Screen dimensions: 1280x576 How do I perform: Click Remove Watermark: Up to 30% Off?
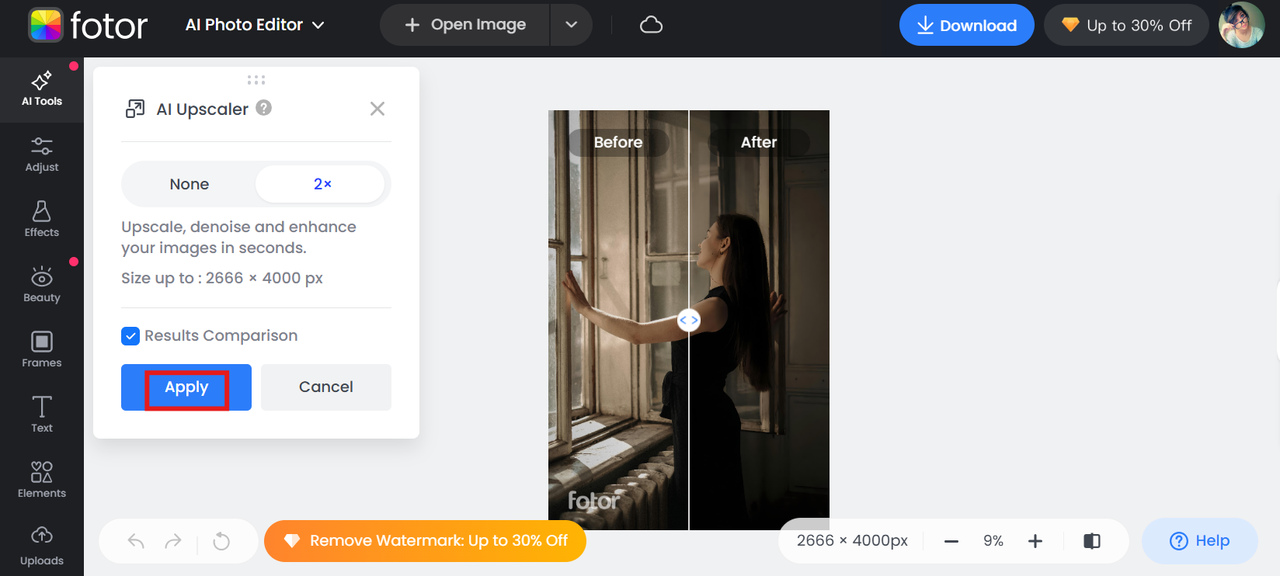(425, 541)
